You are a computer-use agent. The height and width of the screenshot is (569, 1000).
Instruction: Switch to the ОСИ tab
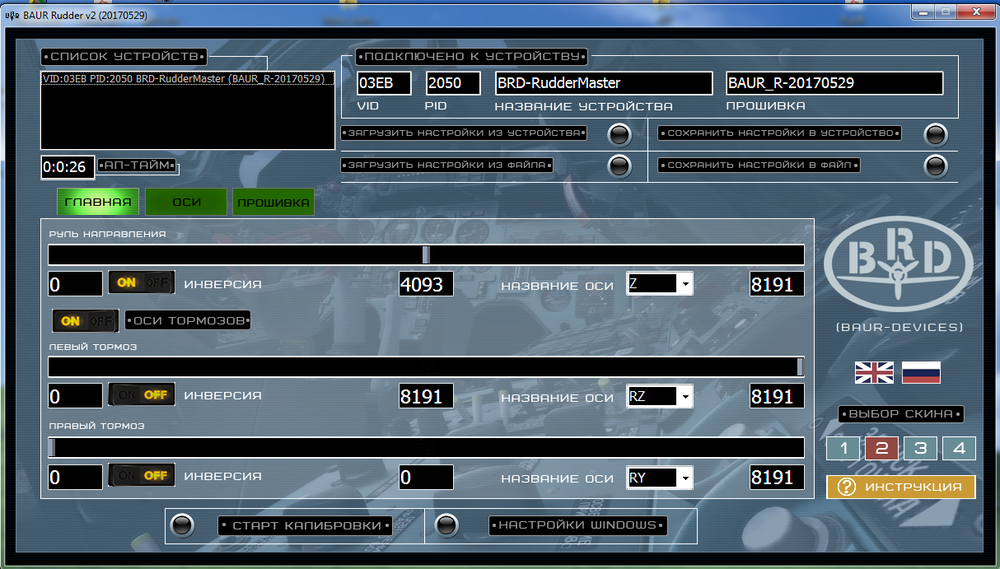point(186,202)
